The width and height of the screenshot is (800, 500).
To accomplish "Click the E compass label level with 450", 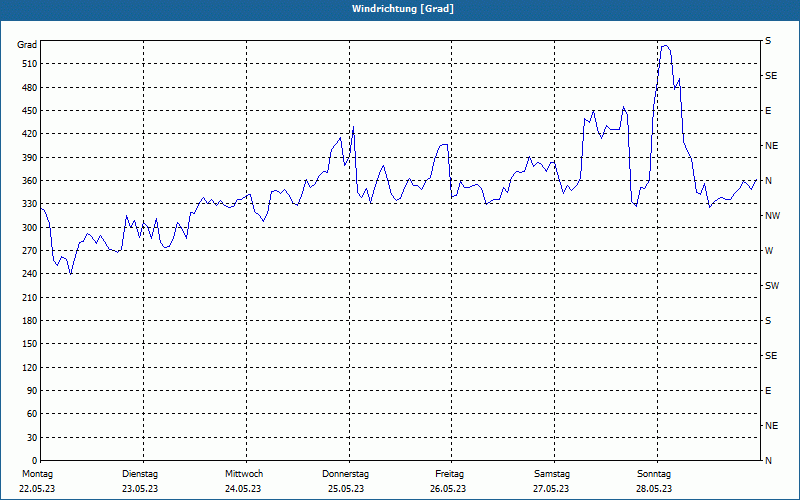I will pyautogui.click(x=768, y=111).
